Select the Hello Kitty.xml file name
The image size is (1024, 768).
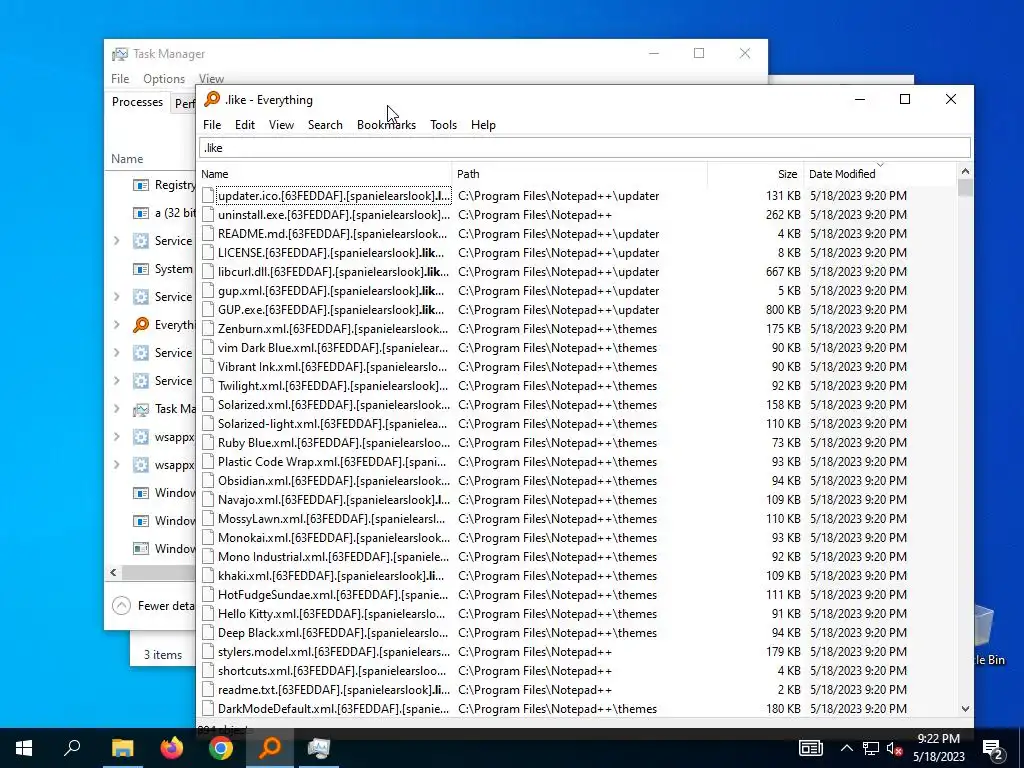(x=332, y=613)
